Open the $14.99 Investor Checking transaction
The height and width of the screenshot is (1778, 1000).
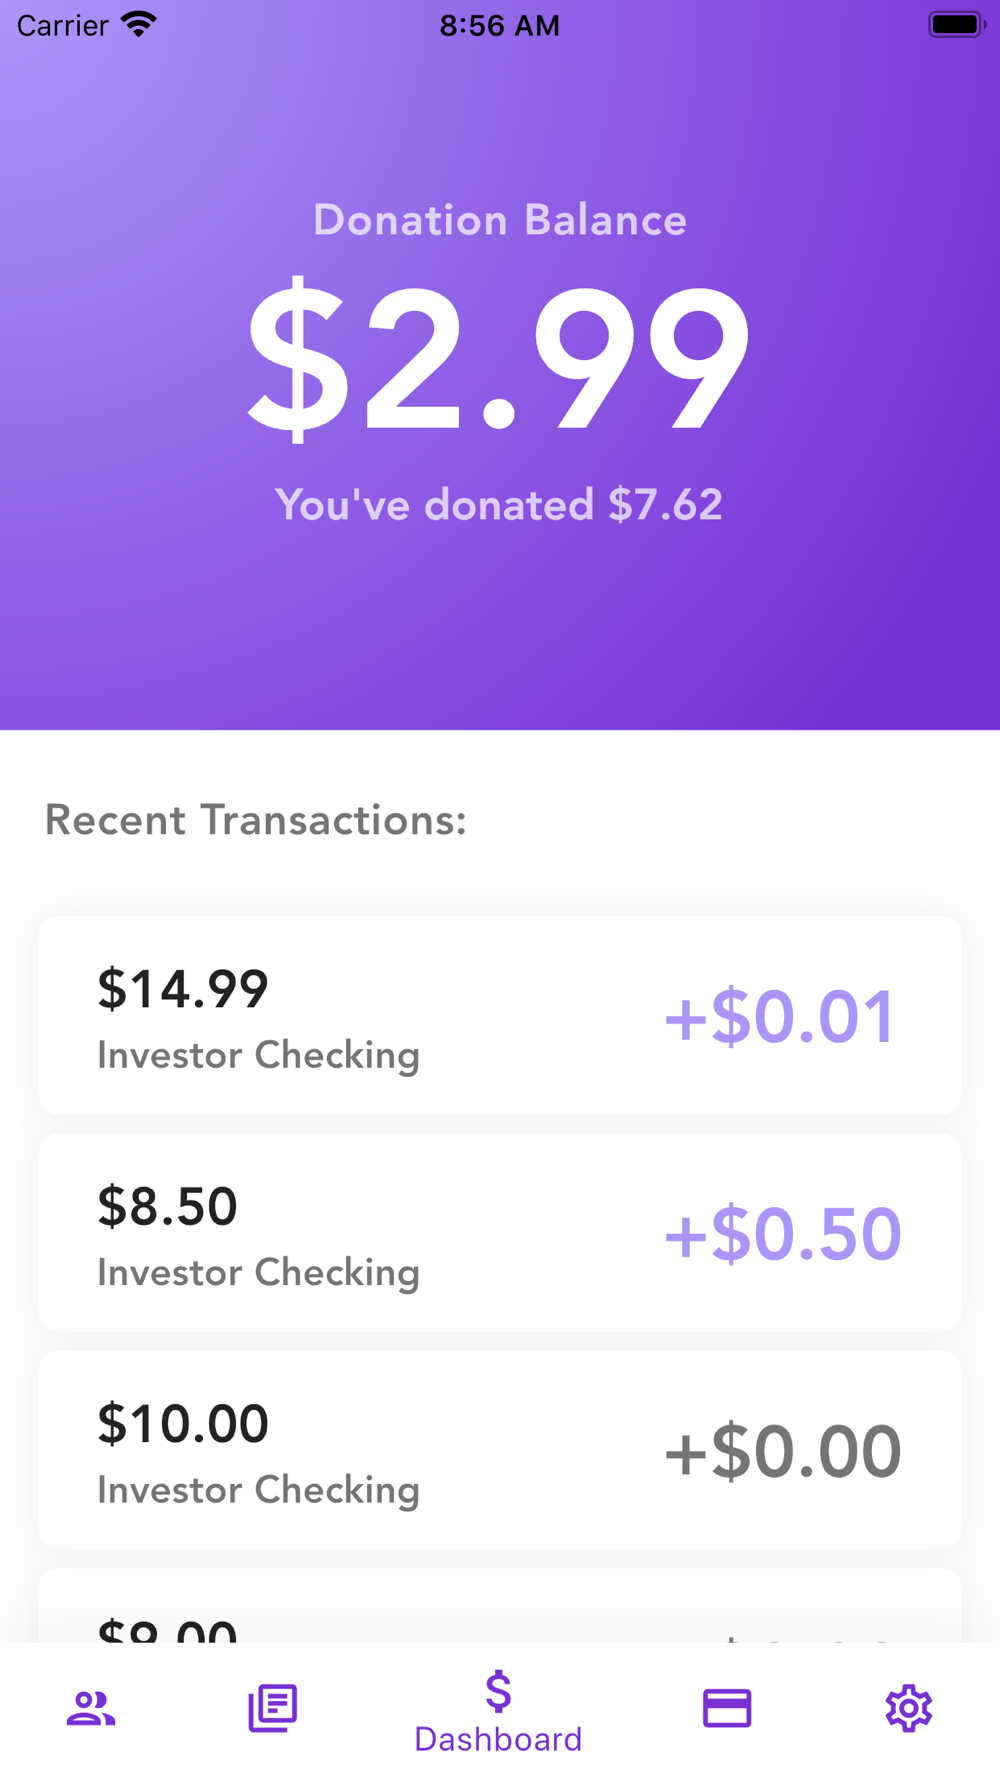(500, 1015)
